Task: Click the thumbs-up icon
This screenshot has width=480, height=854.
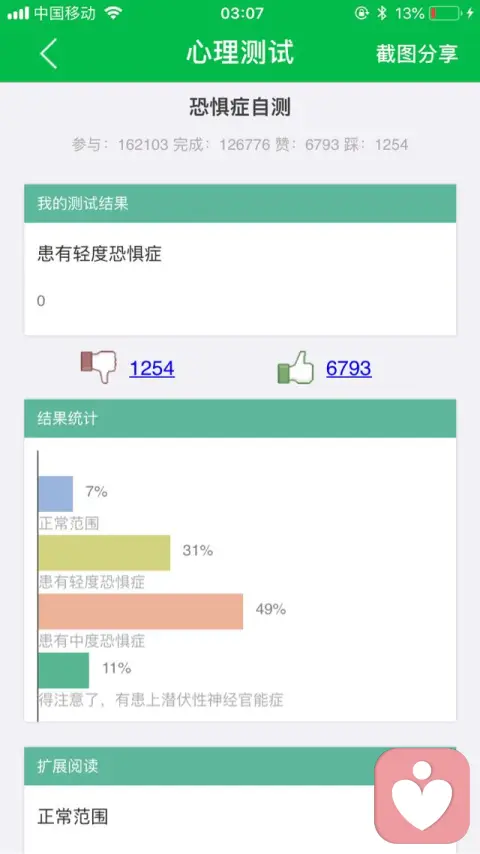Action: click(x=296, y=368)
